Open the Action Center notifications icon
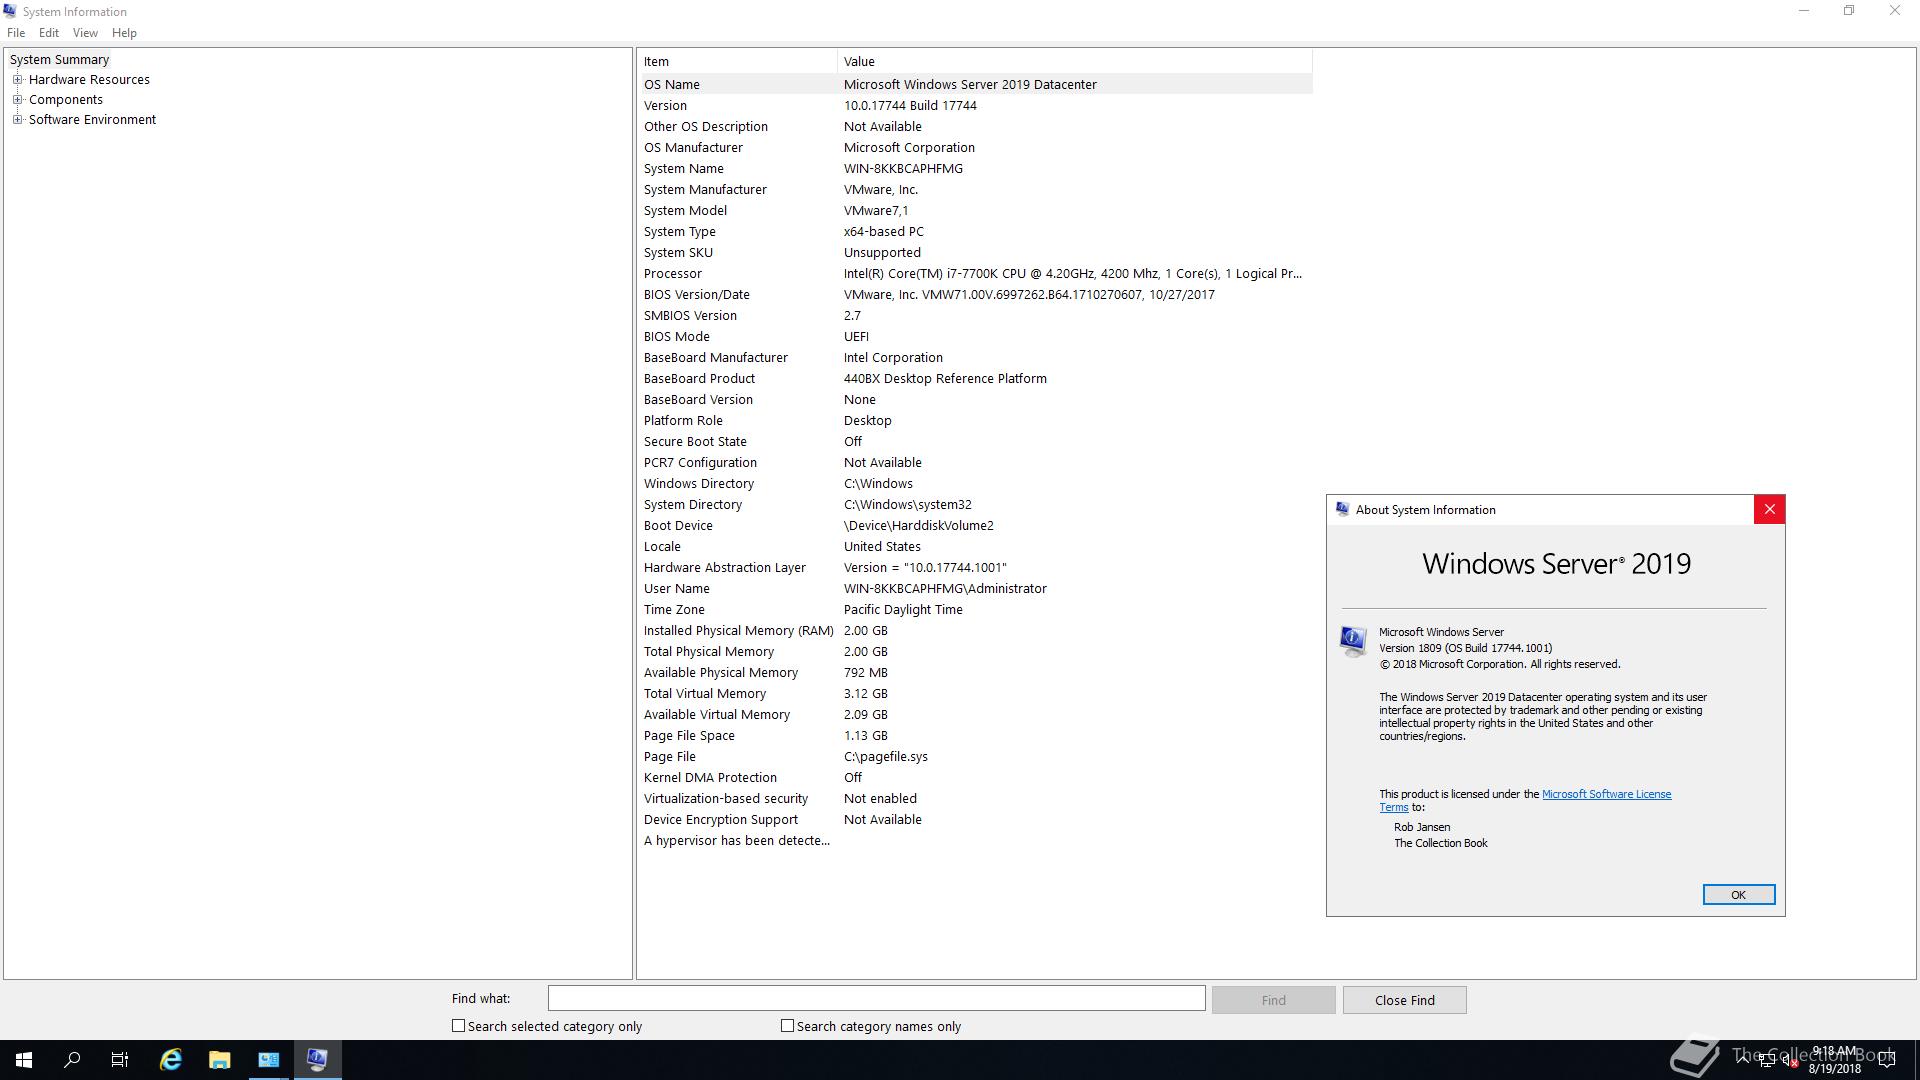This screenshot has width=1920, height=1080. (1887, 1060)
